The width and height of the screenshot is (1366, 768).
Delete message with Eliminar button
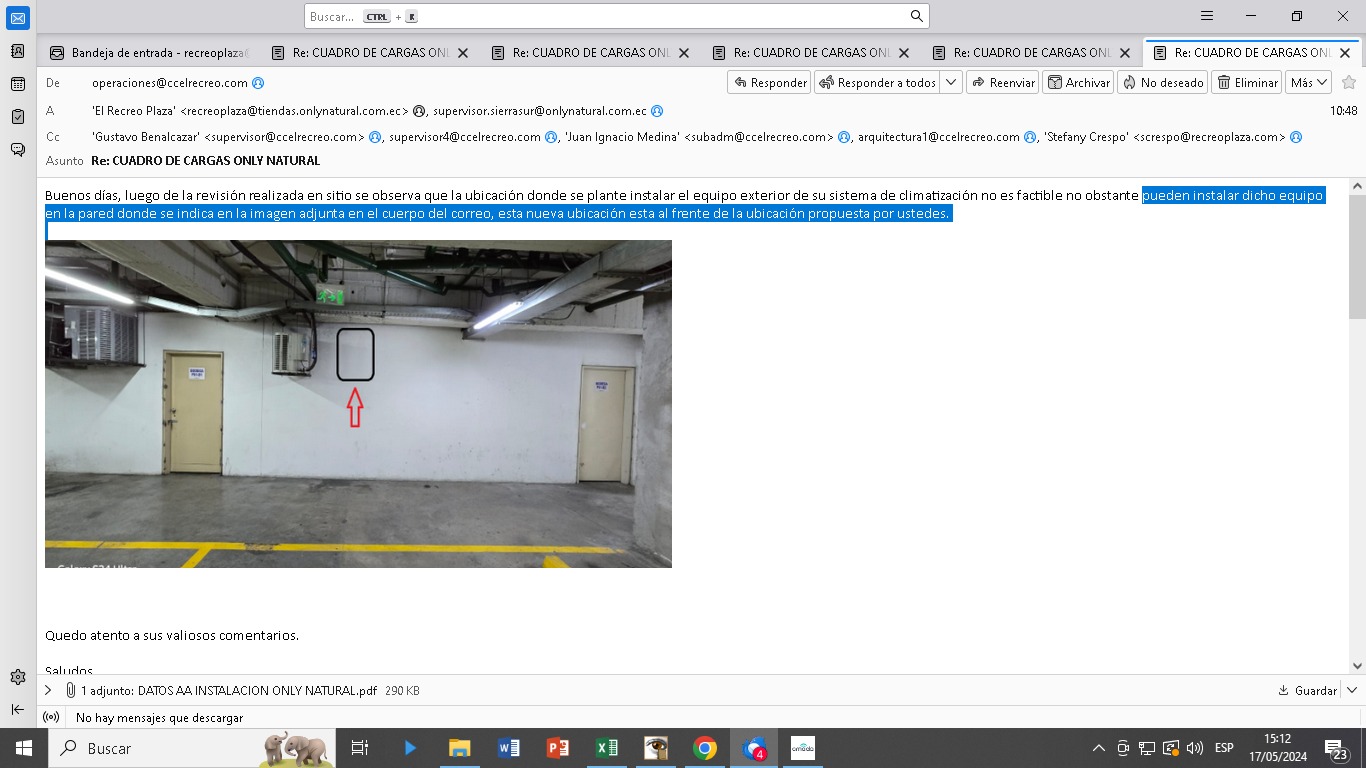coord(1247,83)
